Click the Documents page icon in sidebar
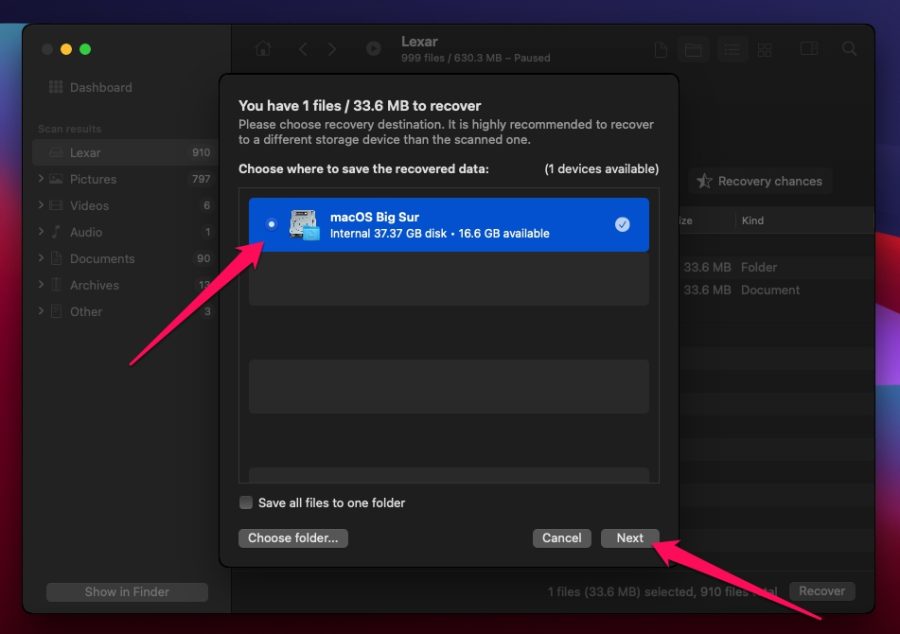Viewport: 900px width, 634px height. pos(56,258)
